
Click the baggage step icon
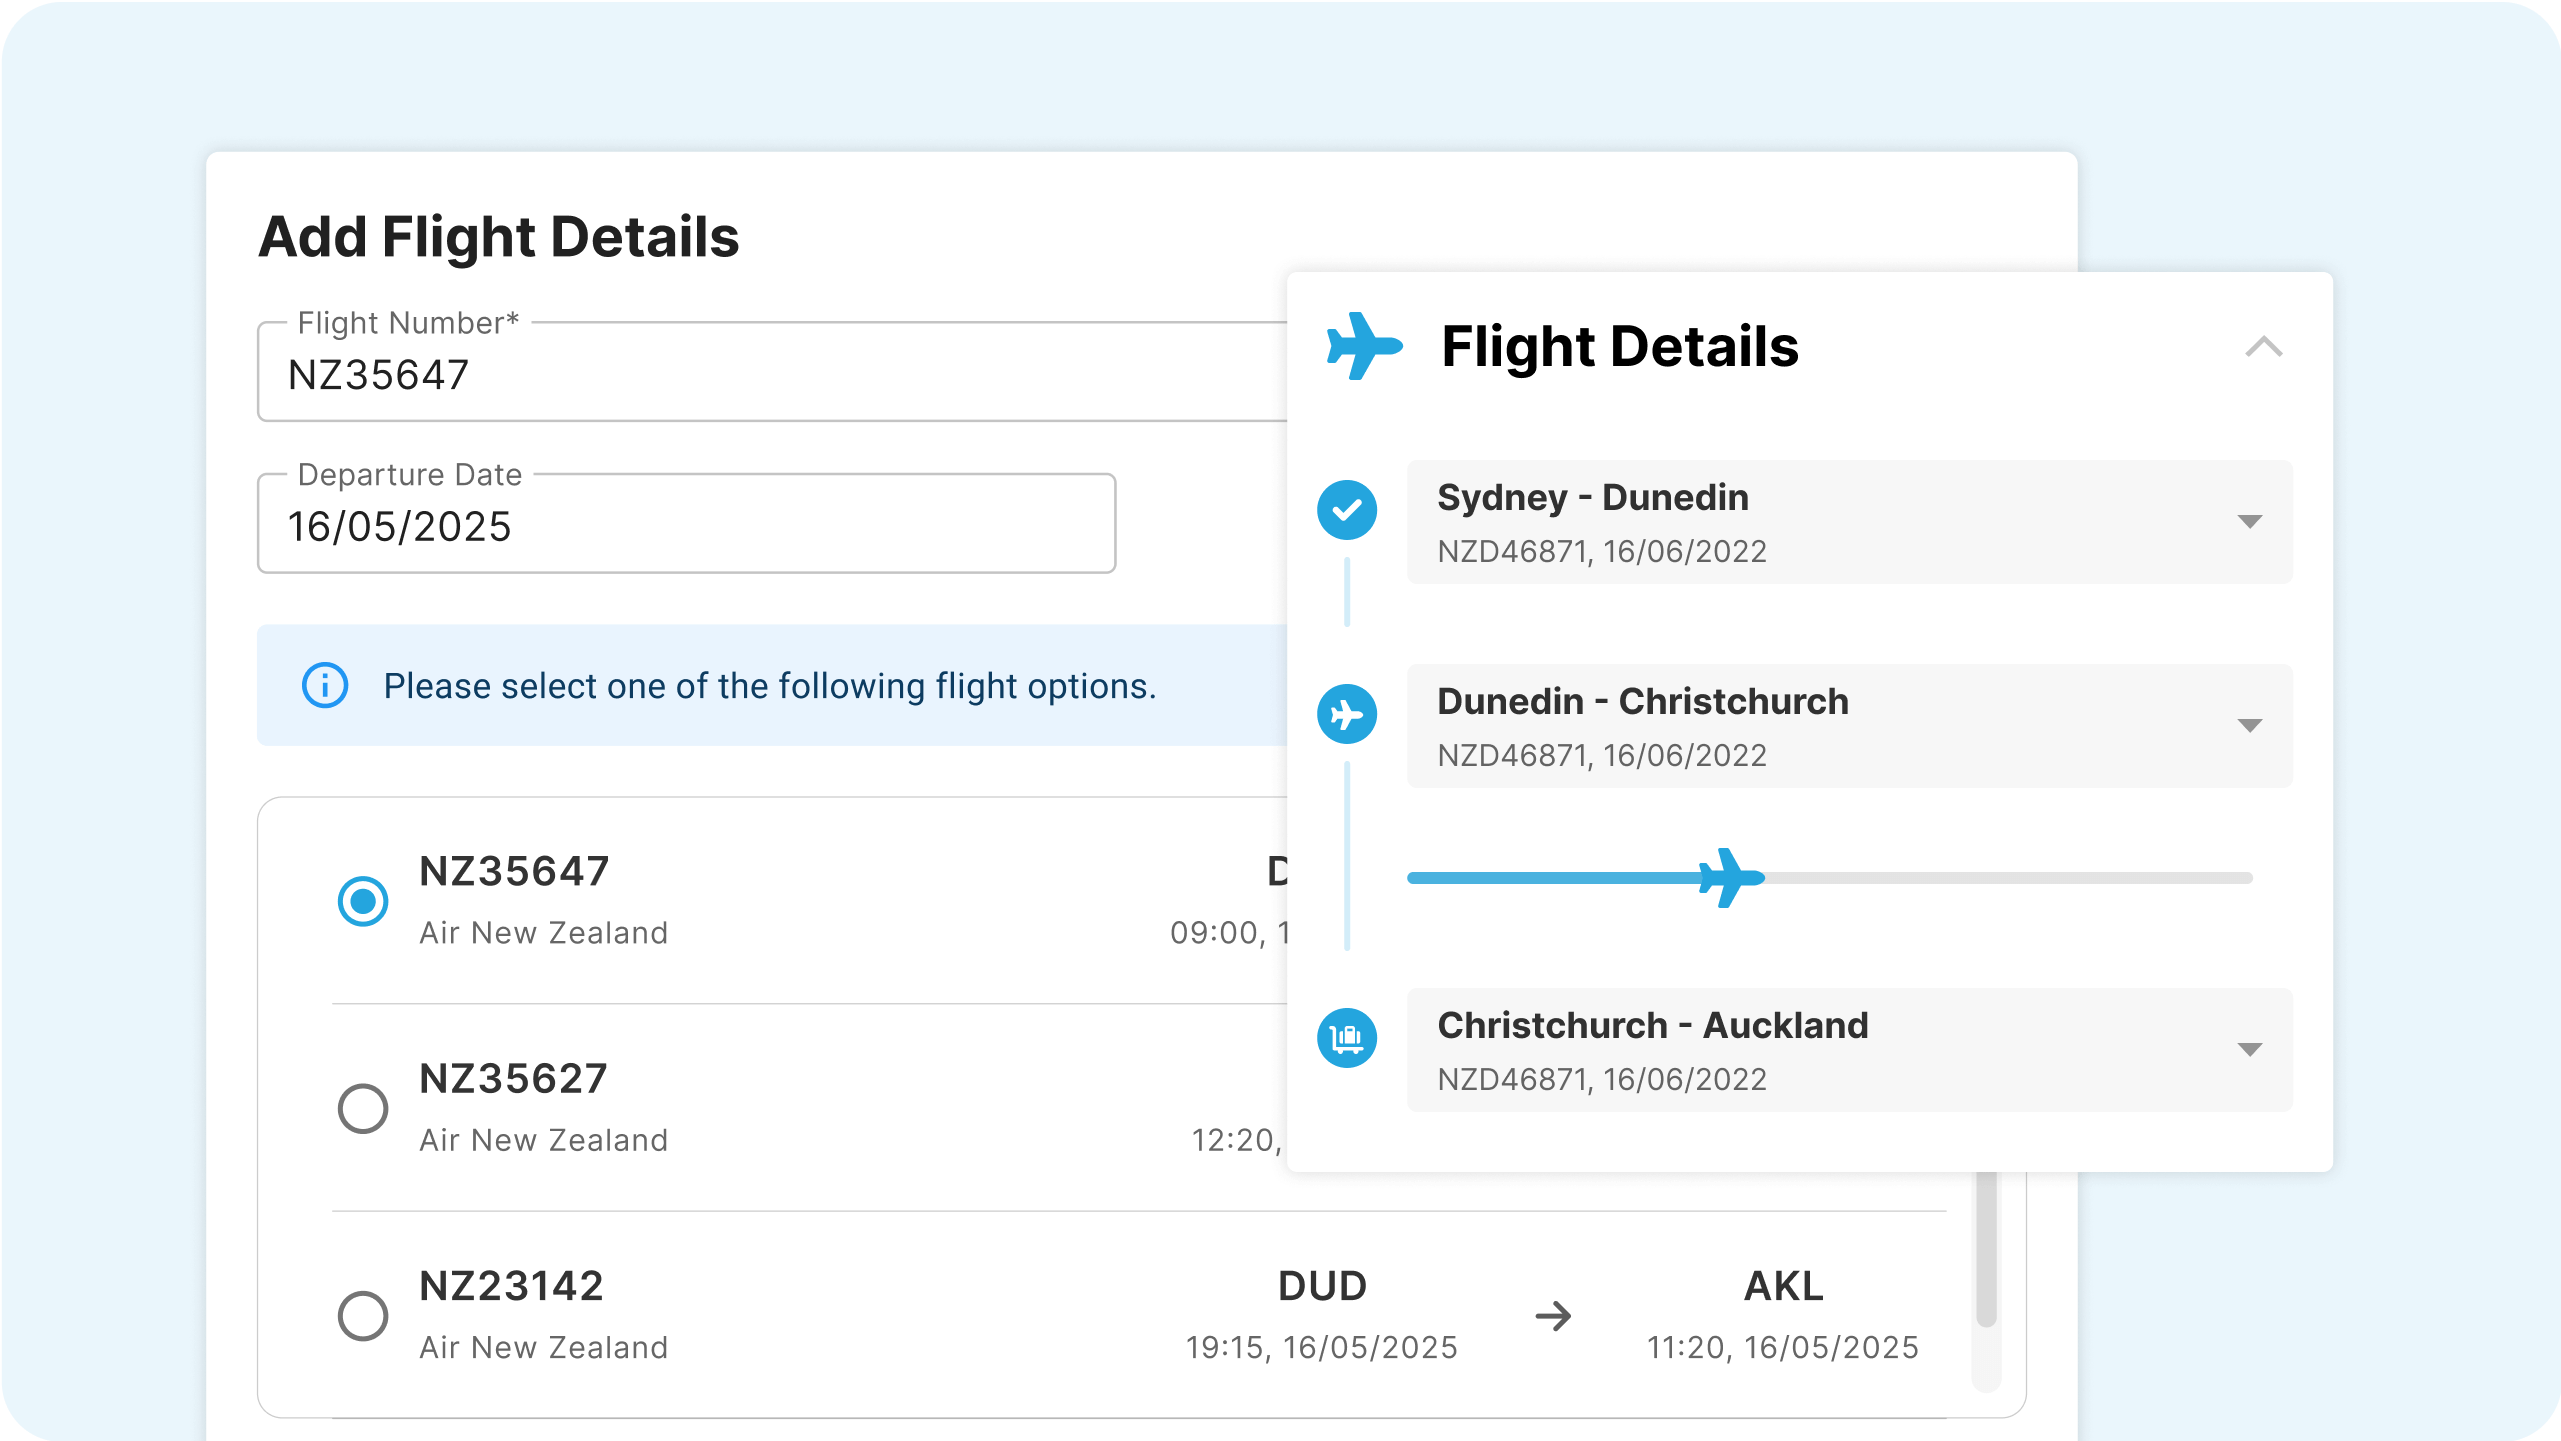coord(1346,1038)
